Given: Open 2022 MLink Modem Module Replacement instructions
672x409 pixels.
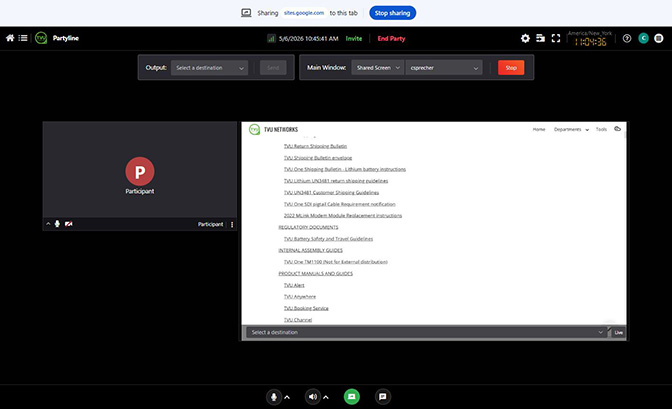Looking at the screenshot, I should 342,216.
